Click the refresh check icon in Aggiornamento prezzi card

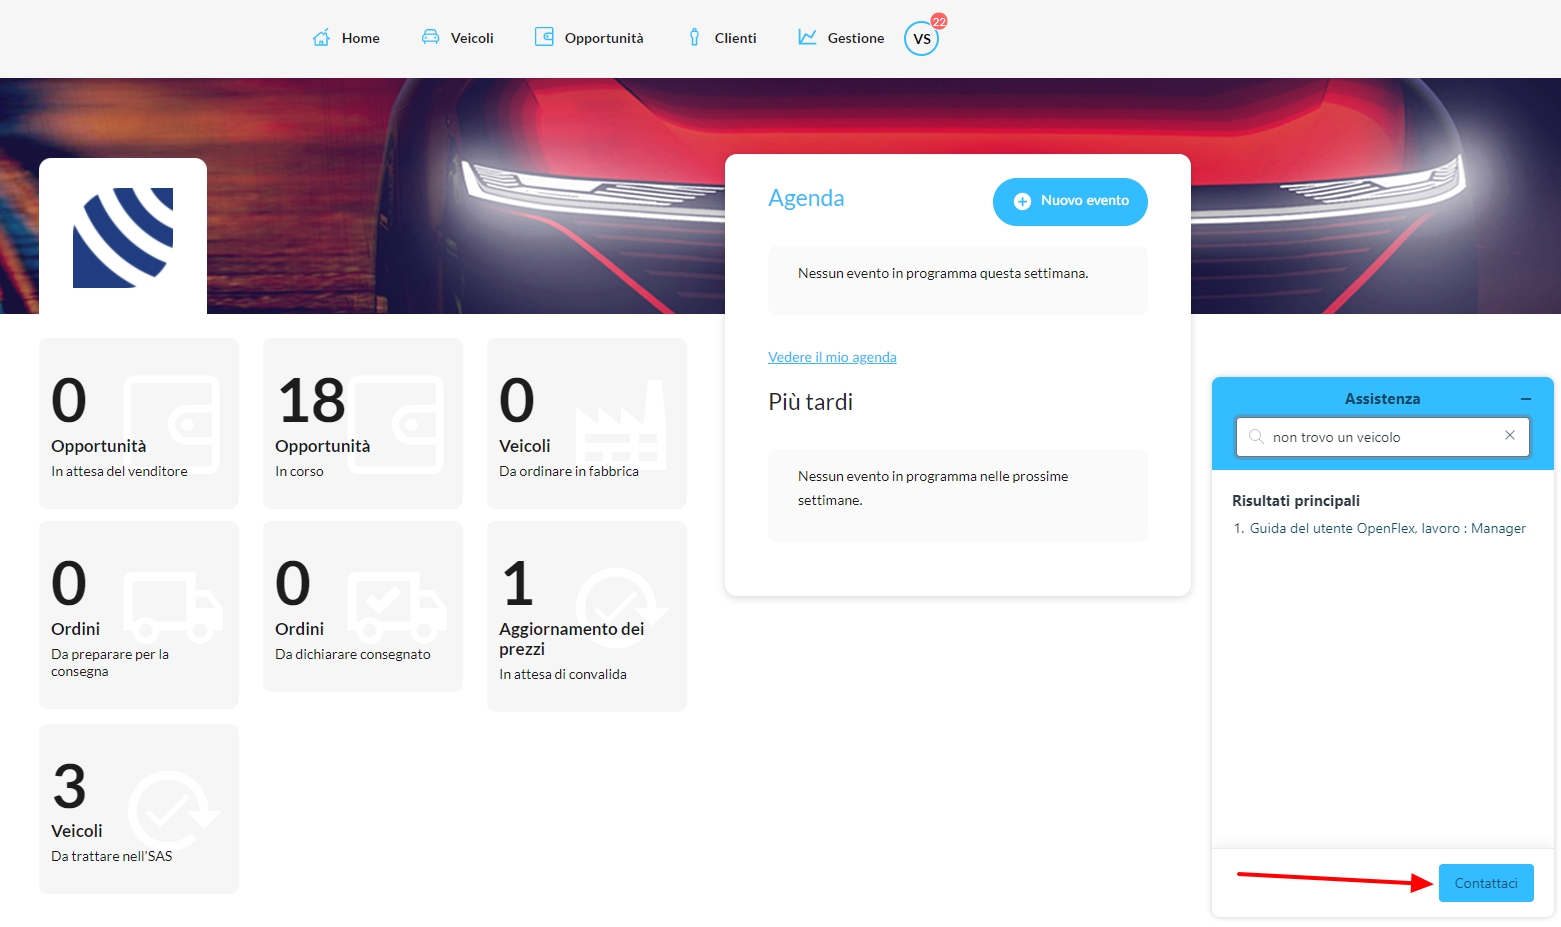point(620,607)
